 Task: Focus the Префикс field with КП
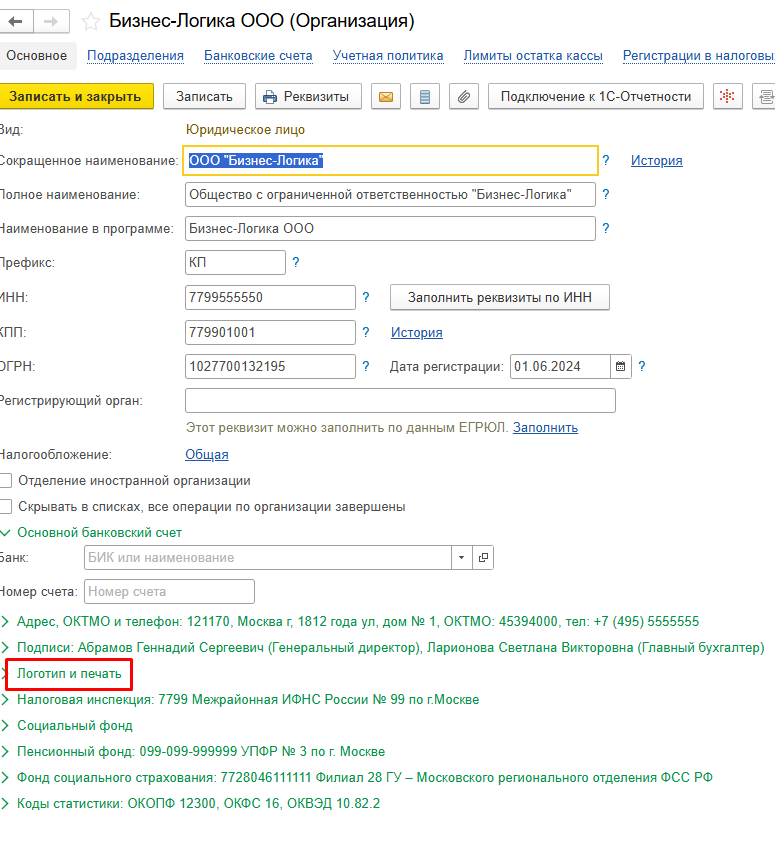point(235,263)
